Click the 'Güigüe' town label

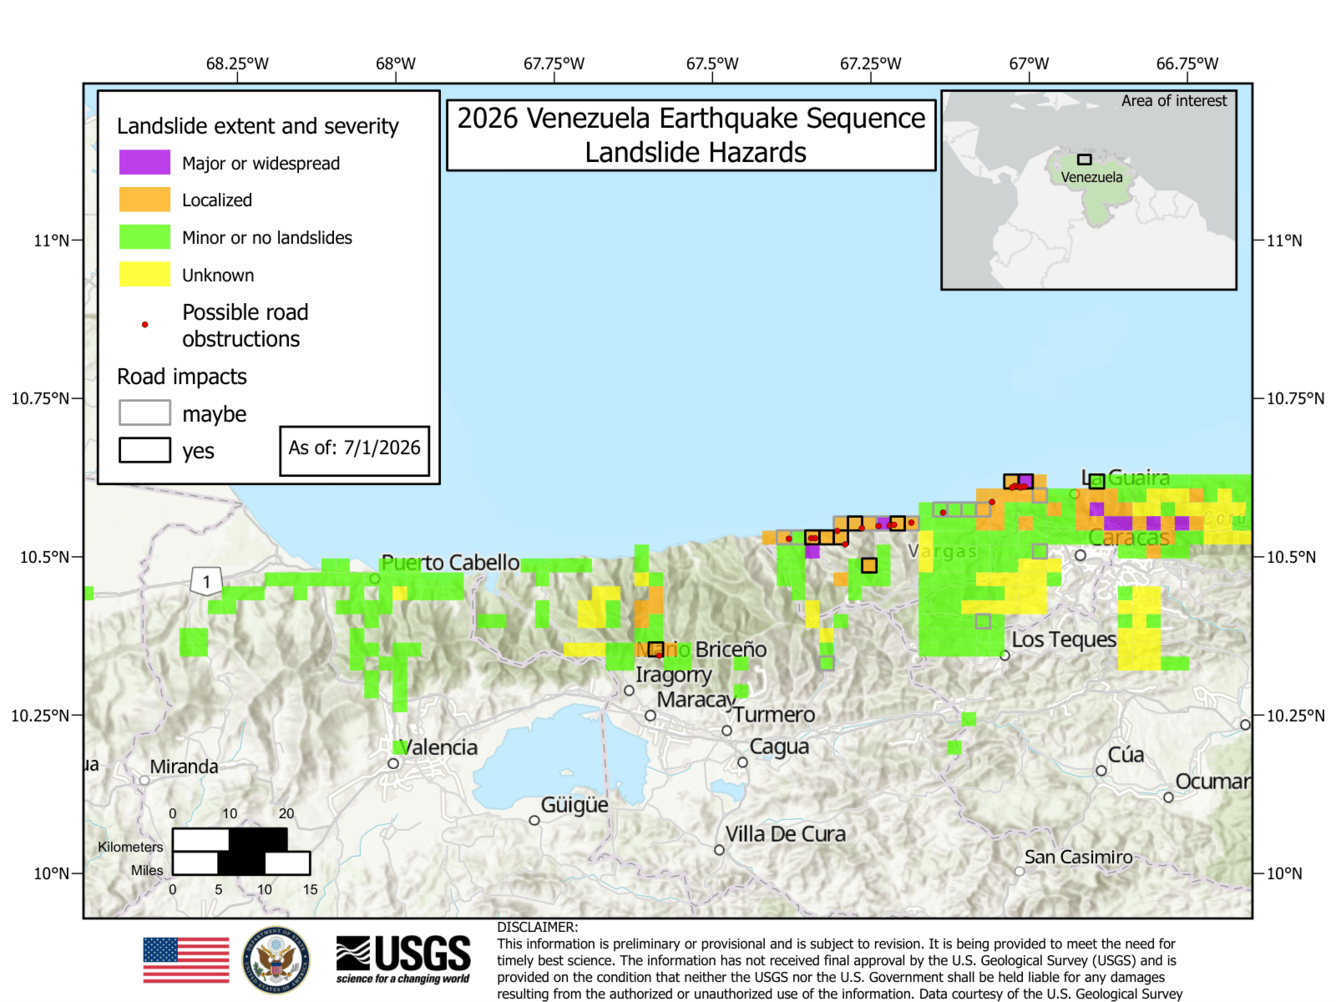click(x=574, y=806)
